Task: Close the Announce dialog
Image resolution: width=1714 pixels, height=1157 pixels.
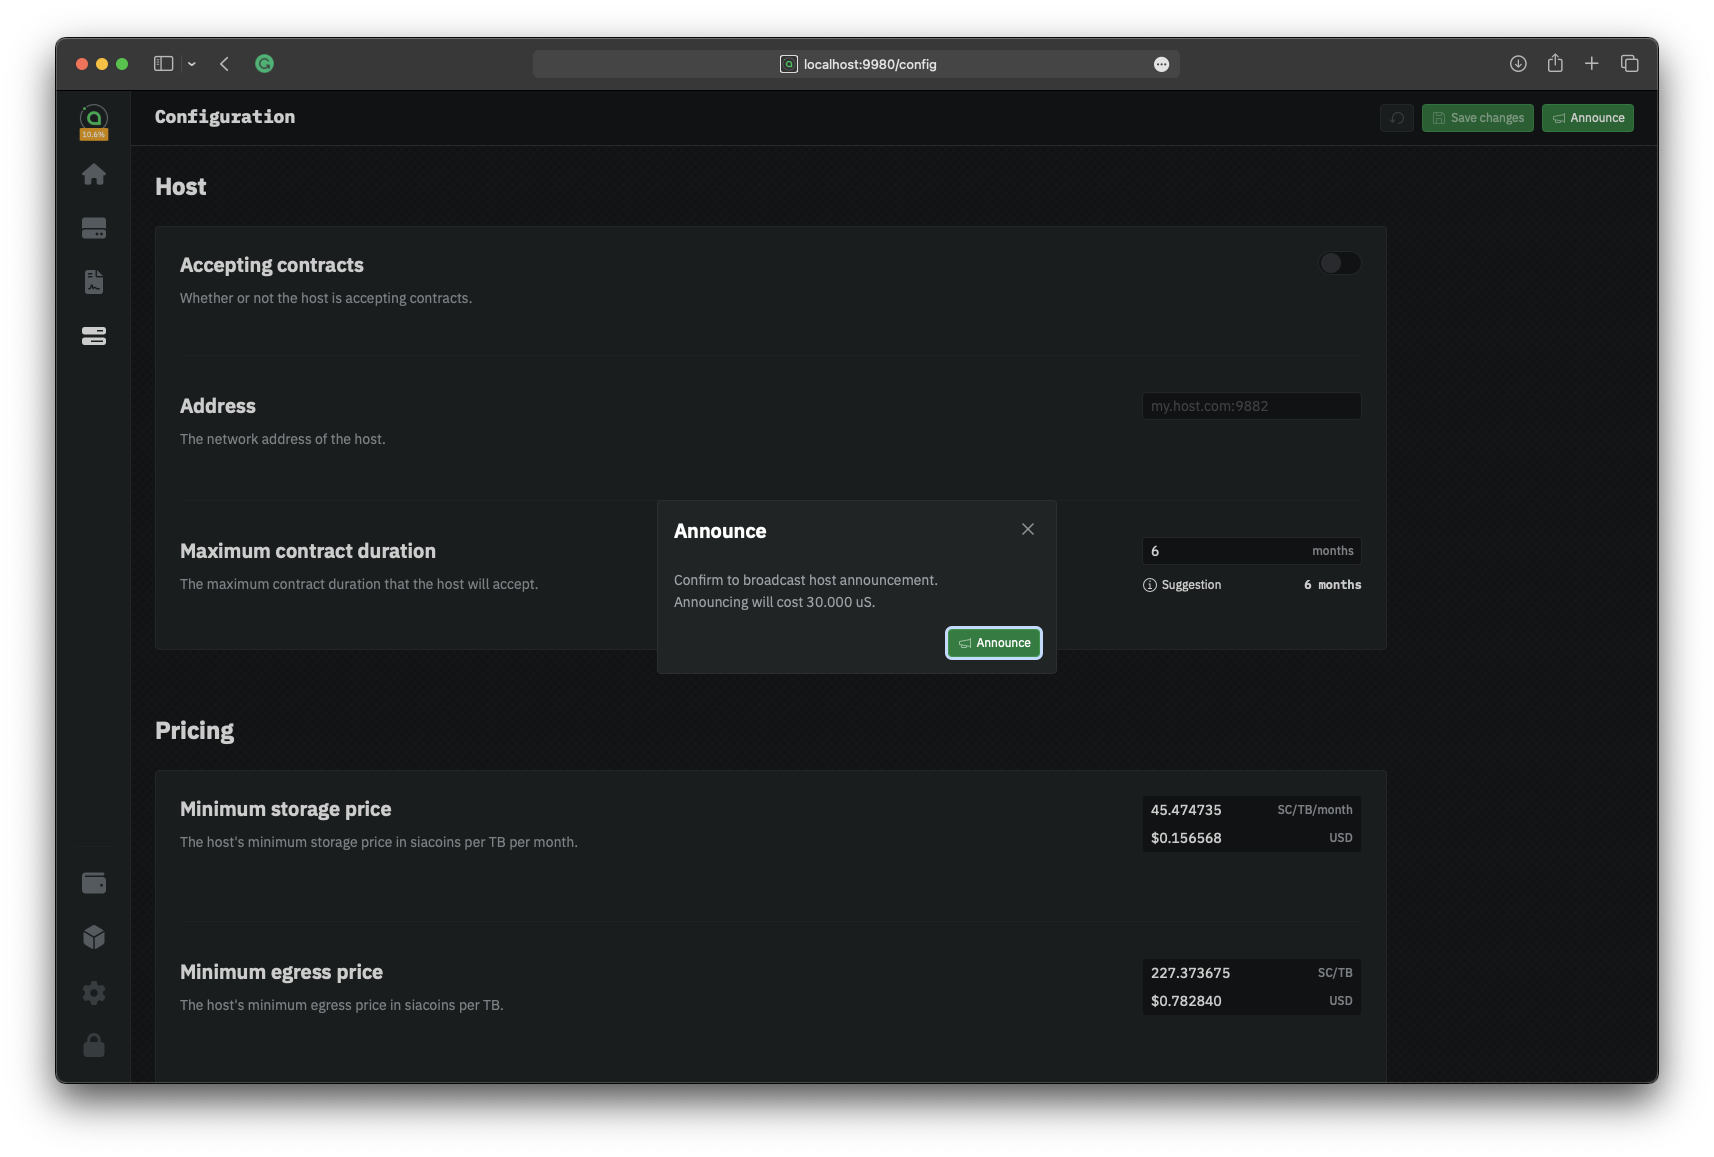Action: click(1027, 529)
